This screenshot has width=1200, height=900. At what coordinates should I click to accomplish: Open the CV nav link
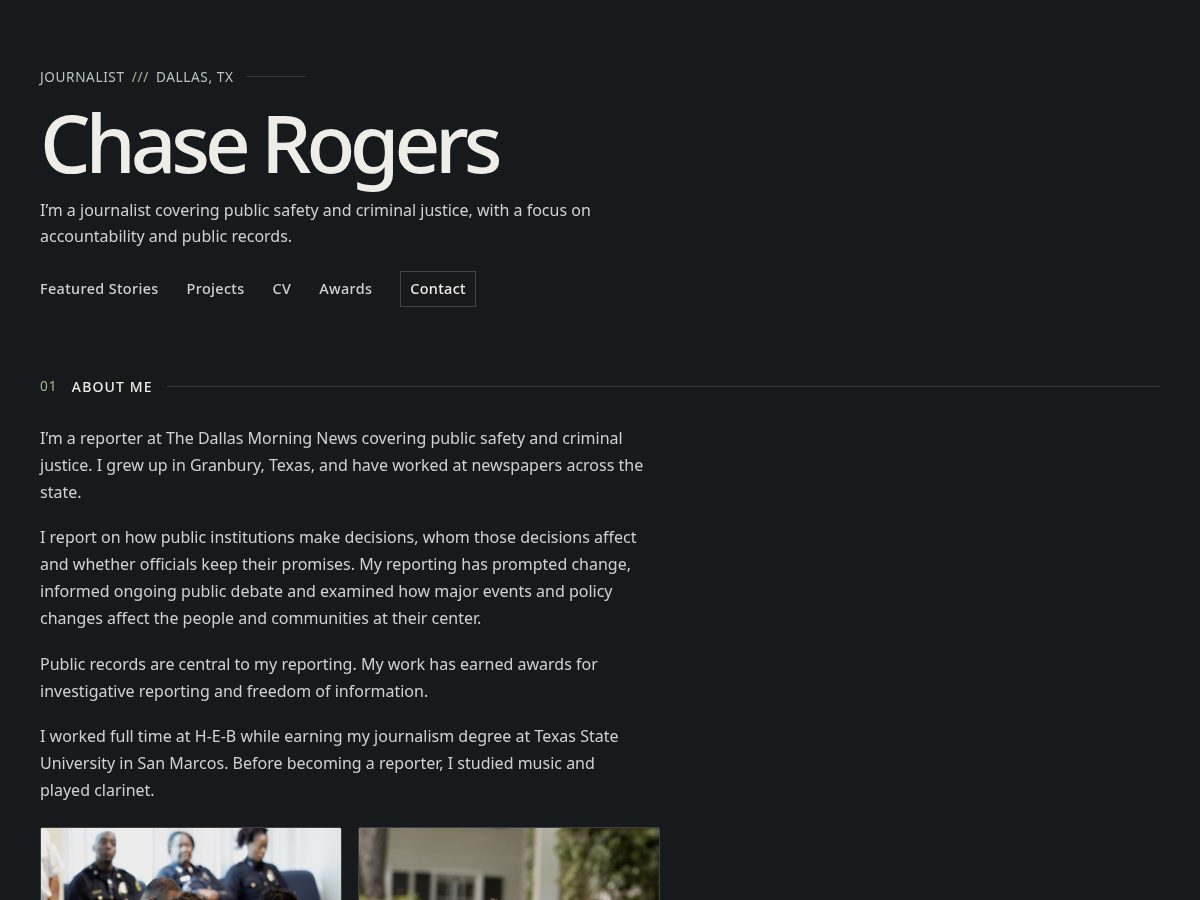[282, 289]
